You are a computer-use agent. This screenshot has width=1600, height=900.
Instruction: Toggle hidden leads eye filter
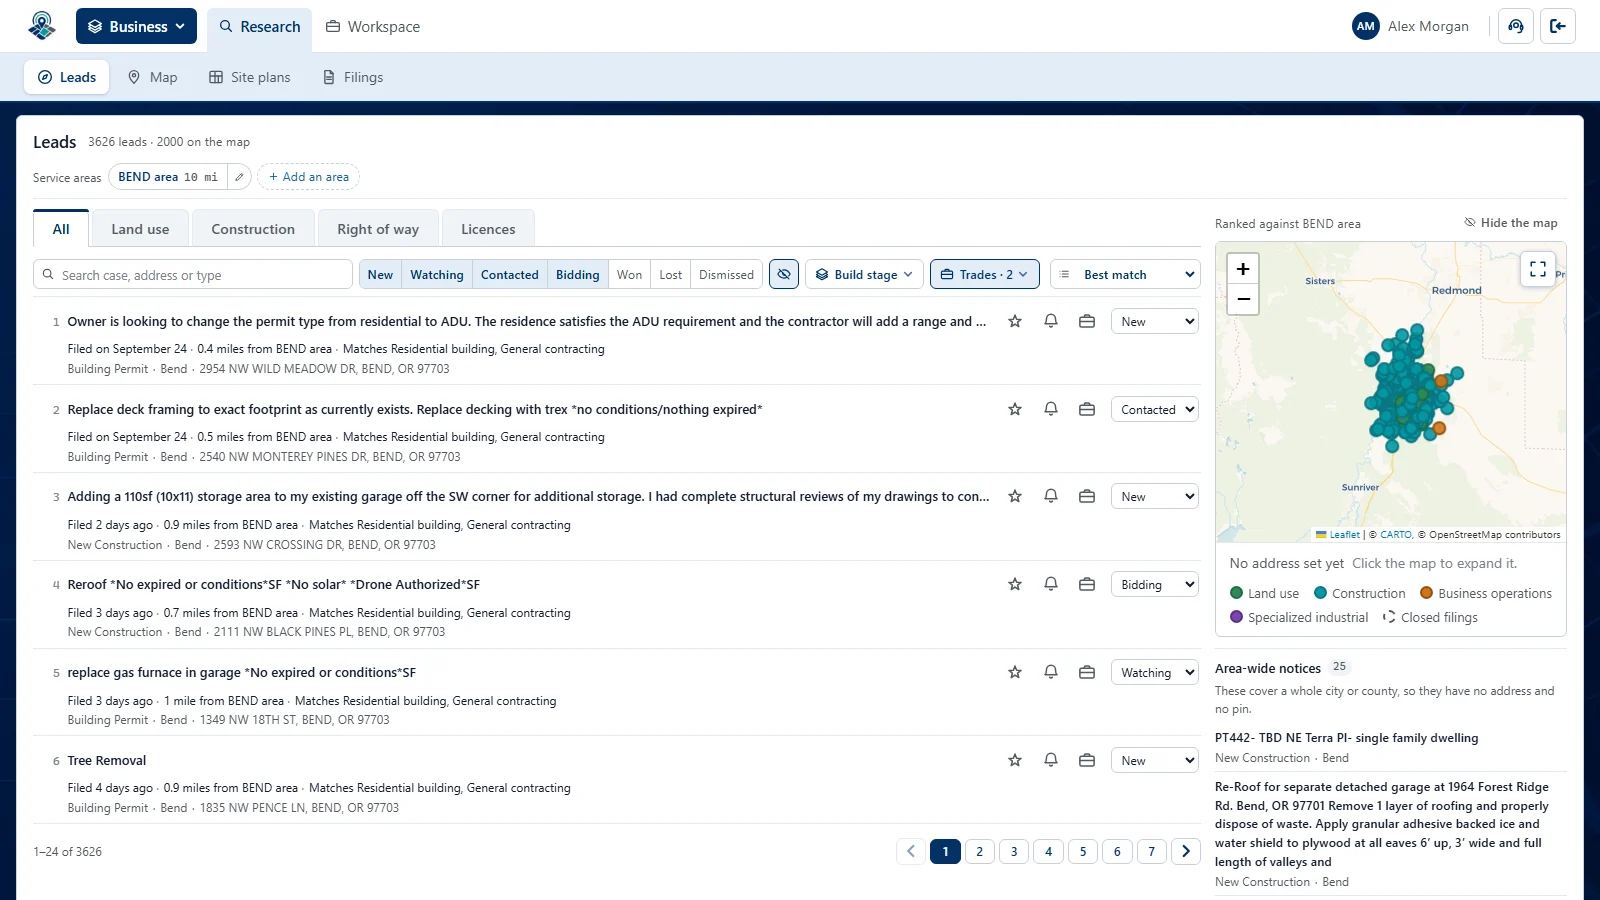784,274
